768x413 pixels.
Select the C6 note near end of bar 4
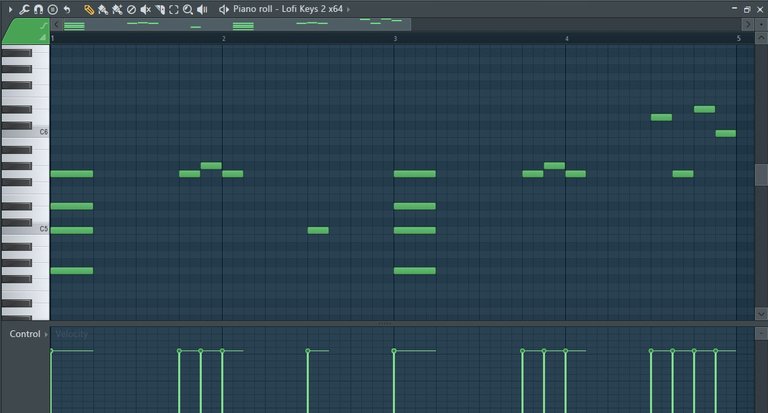pyautogui.click(x=725, y=133)
